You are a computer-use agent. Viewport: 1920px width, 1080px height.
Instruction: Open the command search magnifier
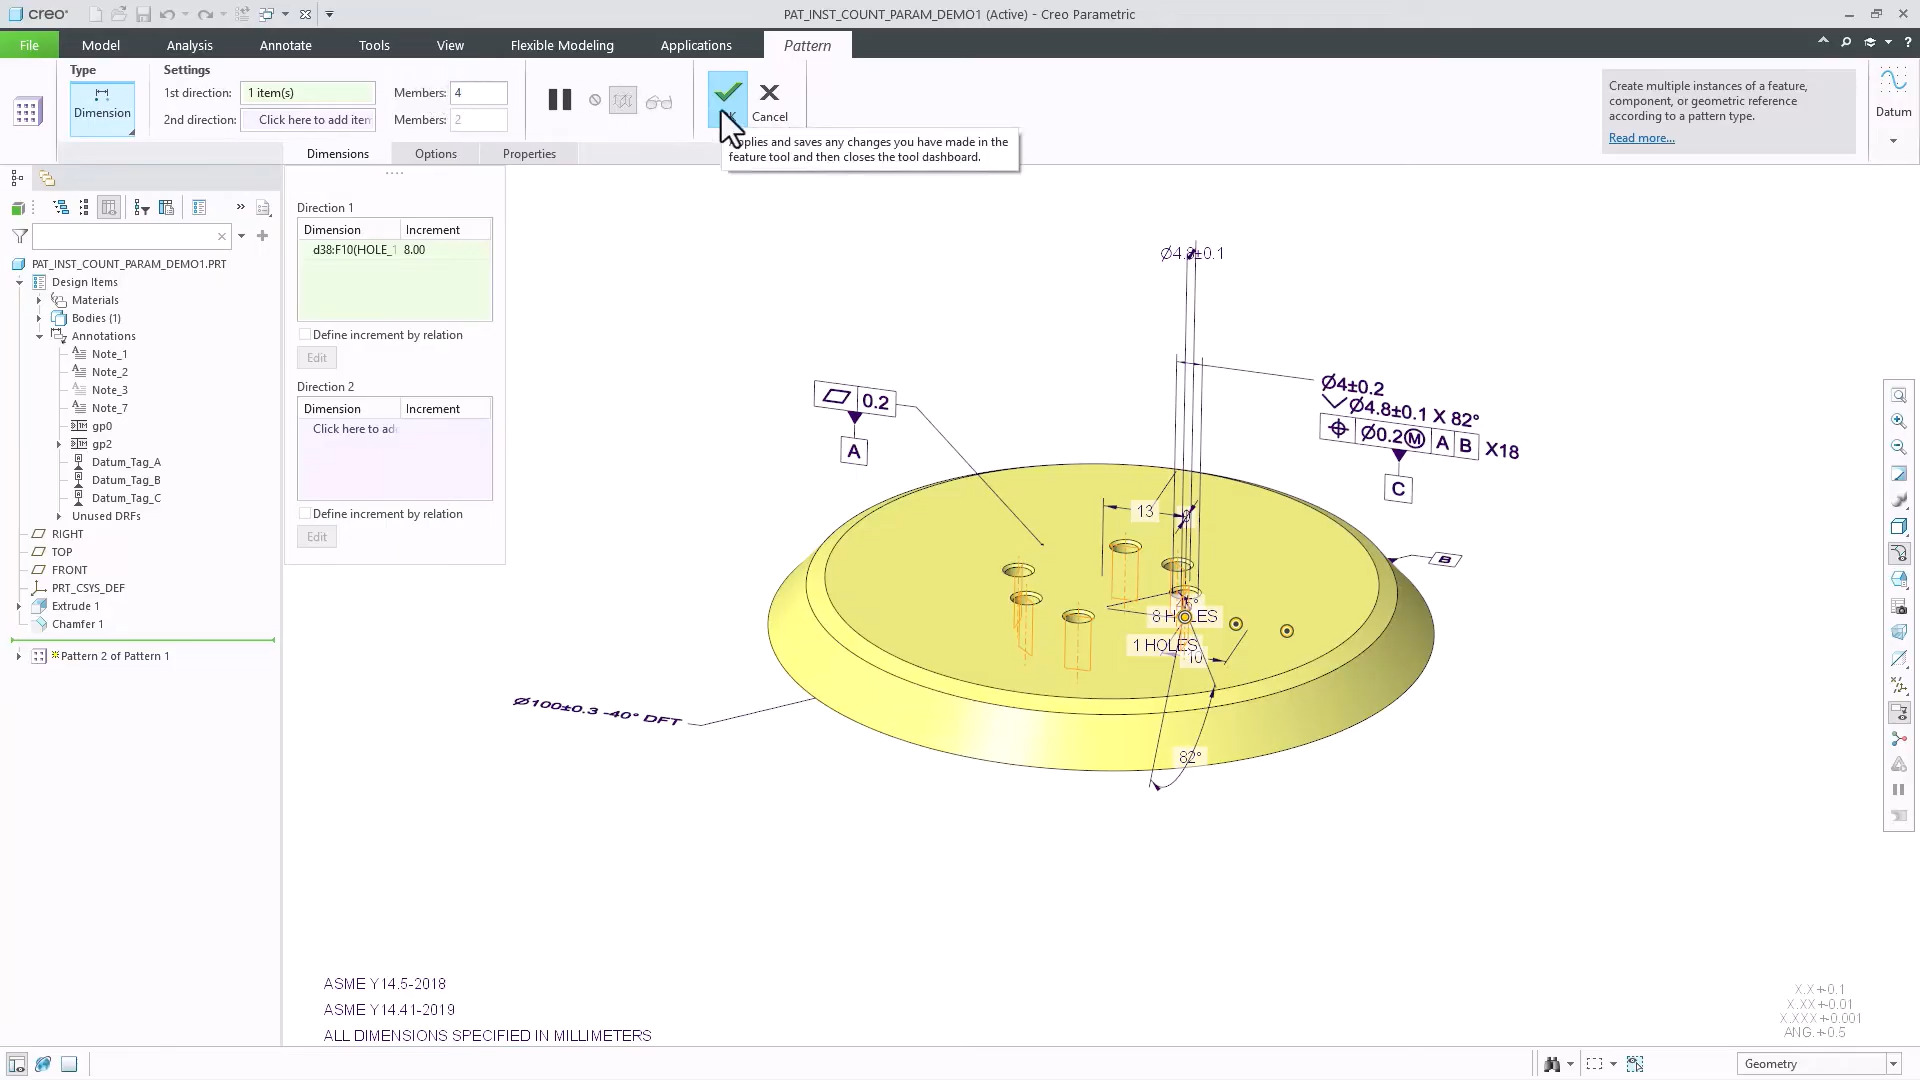tap(1846, 42)
